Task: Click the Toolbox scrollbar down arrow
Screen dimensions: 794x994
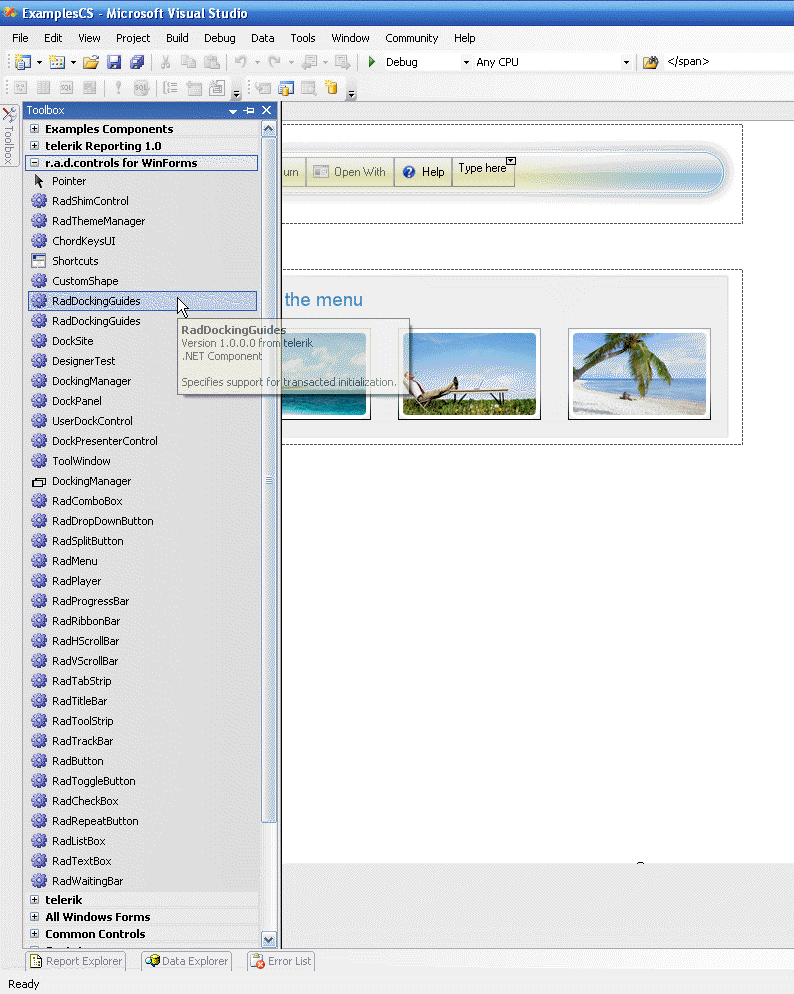Action: tap(269, 939)
